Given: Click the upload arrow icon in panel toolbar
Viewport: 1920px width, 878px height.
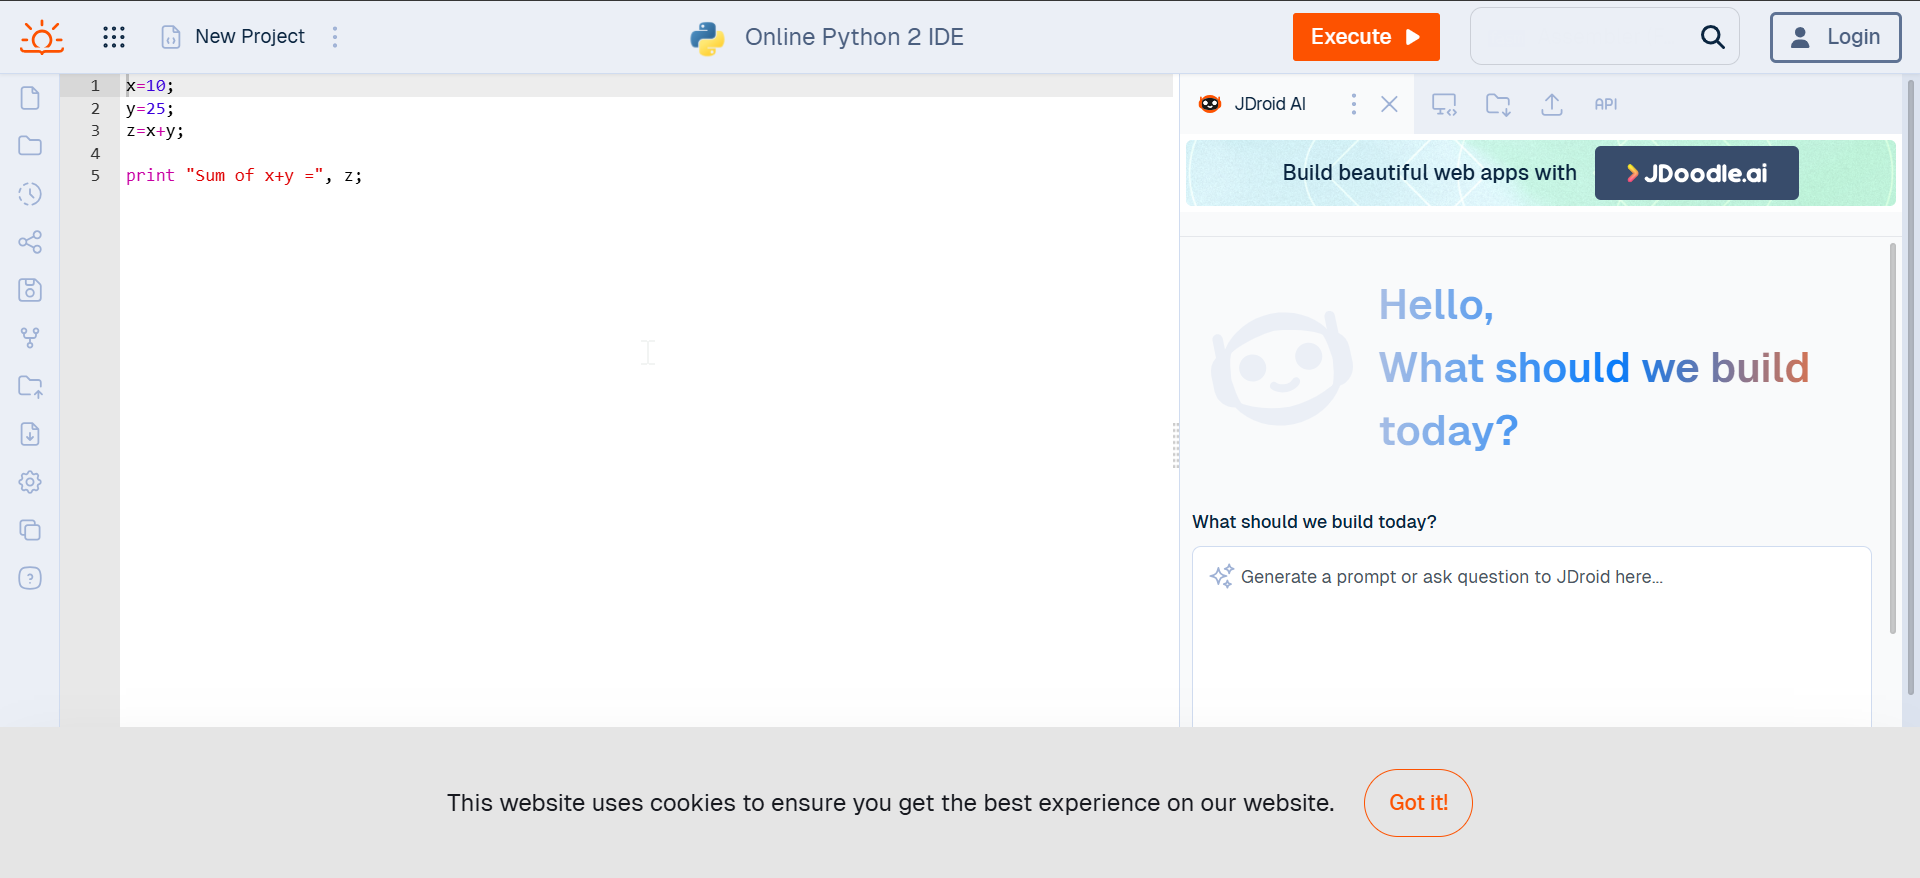Looking at the screenshot, I should pos(1552,104).
